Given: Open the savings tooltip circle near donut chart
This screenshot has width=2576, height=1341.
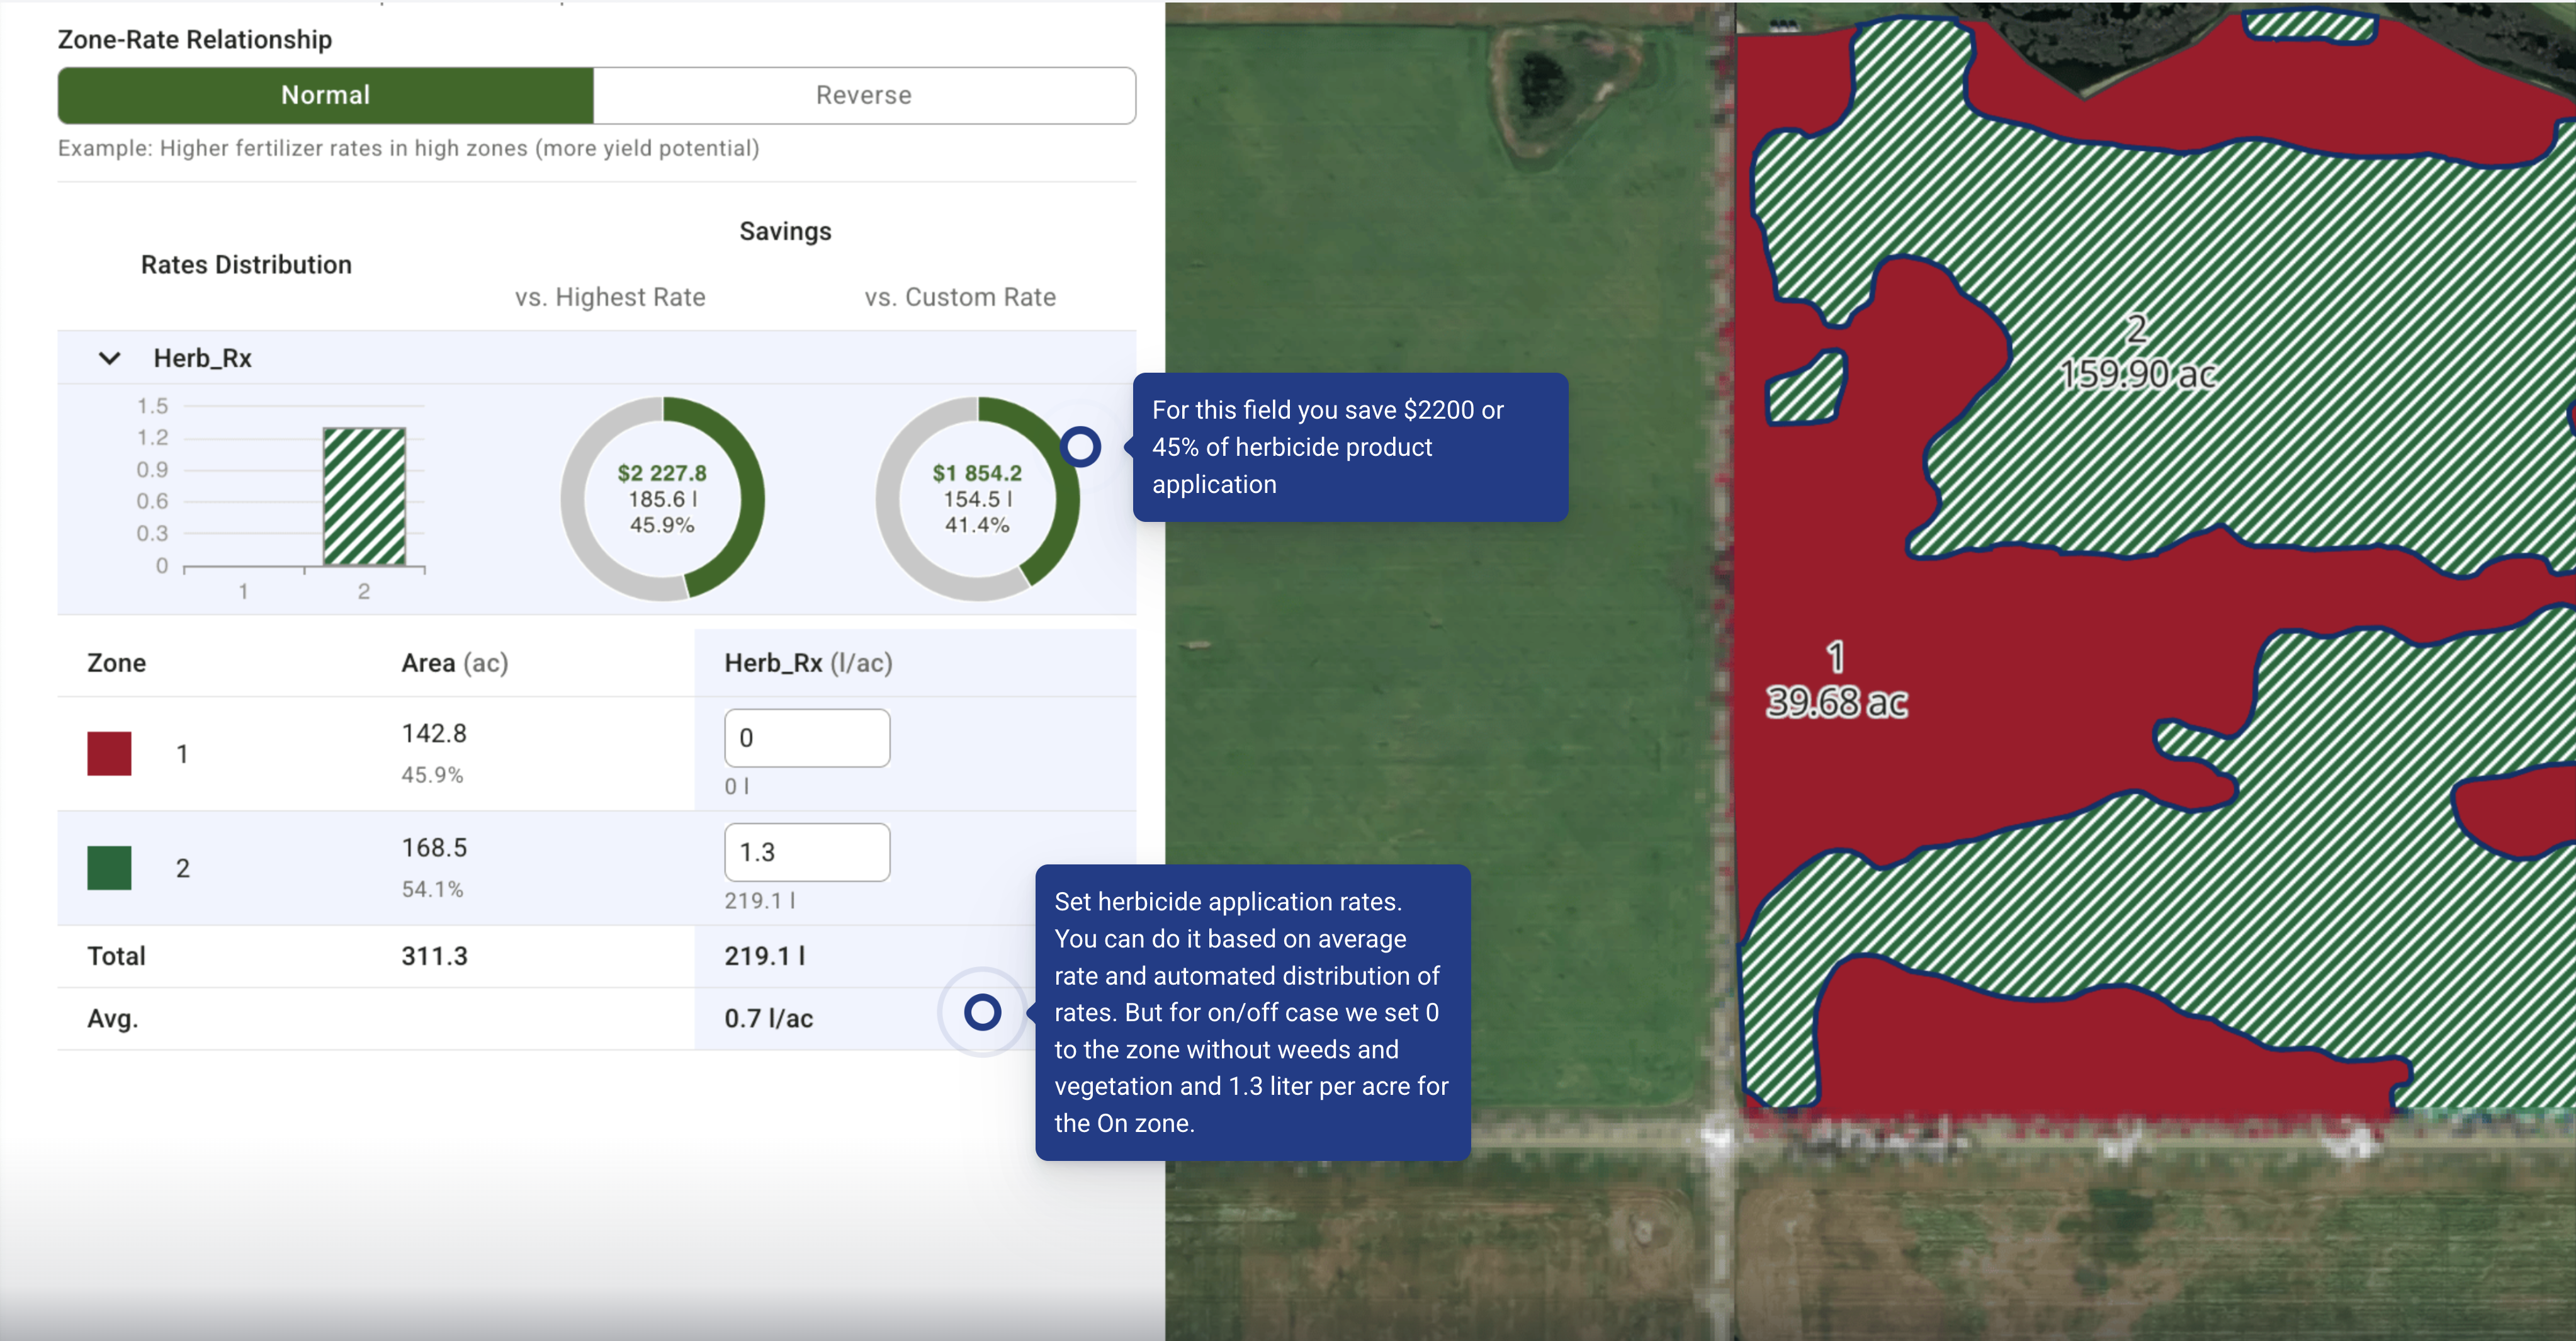Looking at the screenshot, I should click(x=1082, y=447).
